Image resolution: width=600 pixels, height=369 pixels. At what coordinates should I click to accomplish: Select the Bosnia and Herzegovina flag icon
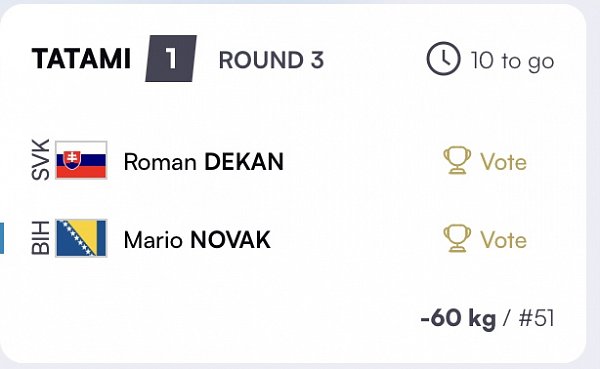(81, 238)
